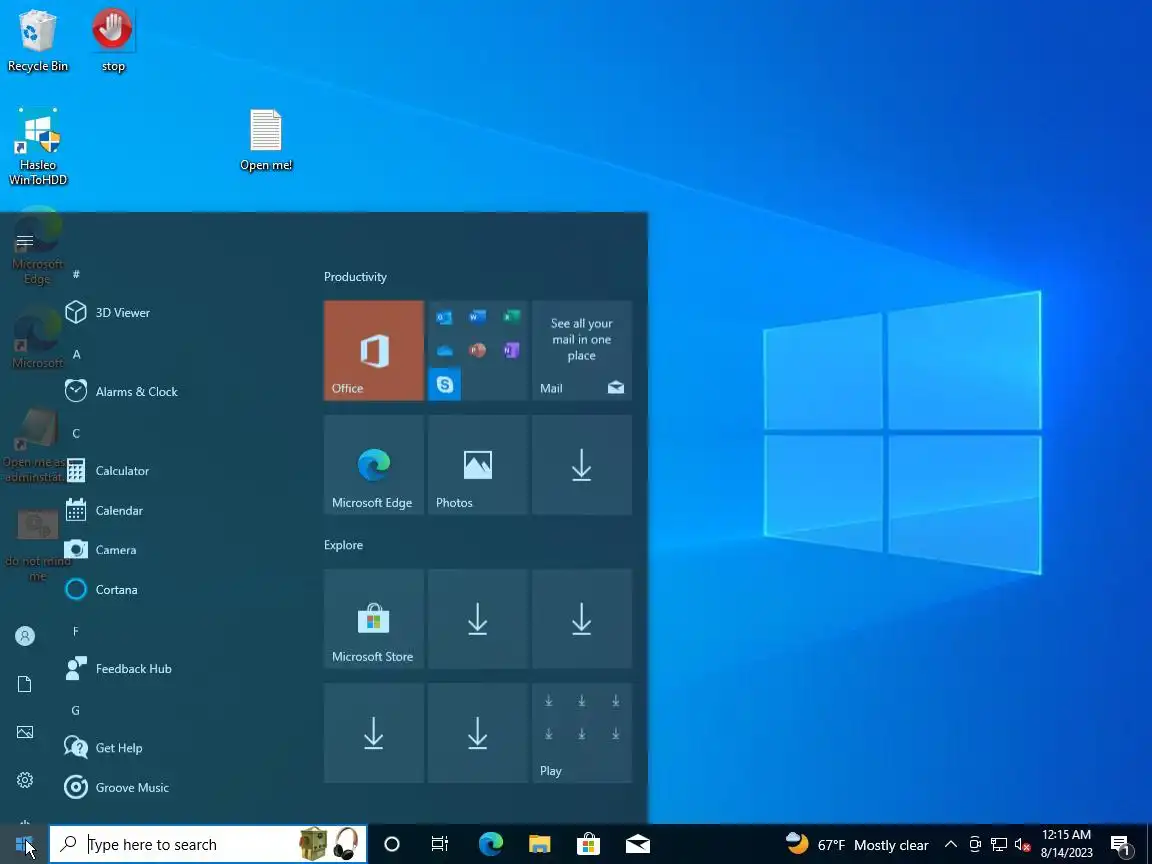1152x864 pixels.
Task: Expand the Start menu hamburger button
Action: (x=25, y=241)
